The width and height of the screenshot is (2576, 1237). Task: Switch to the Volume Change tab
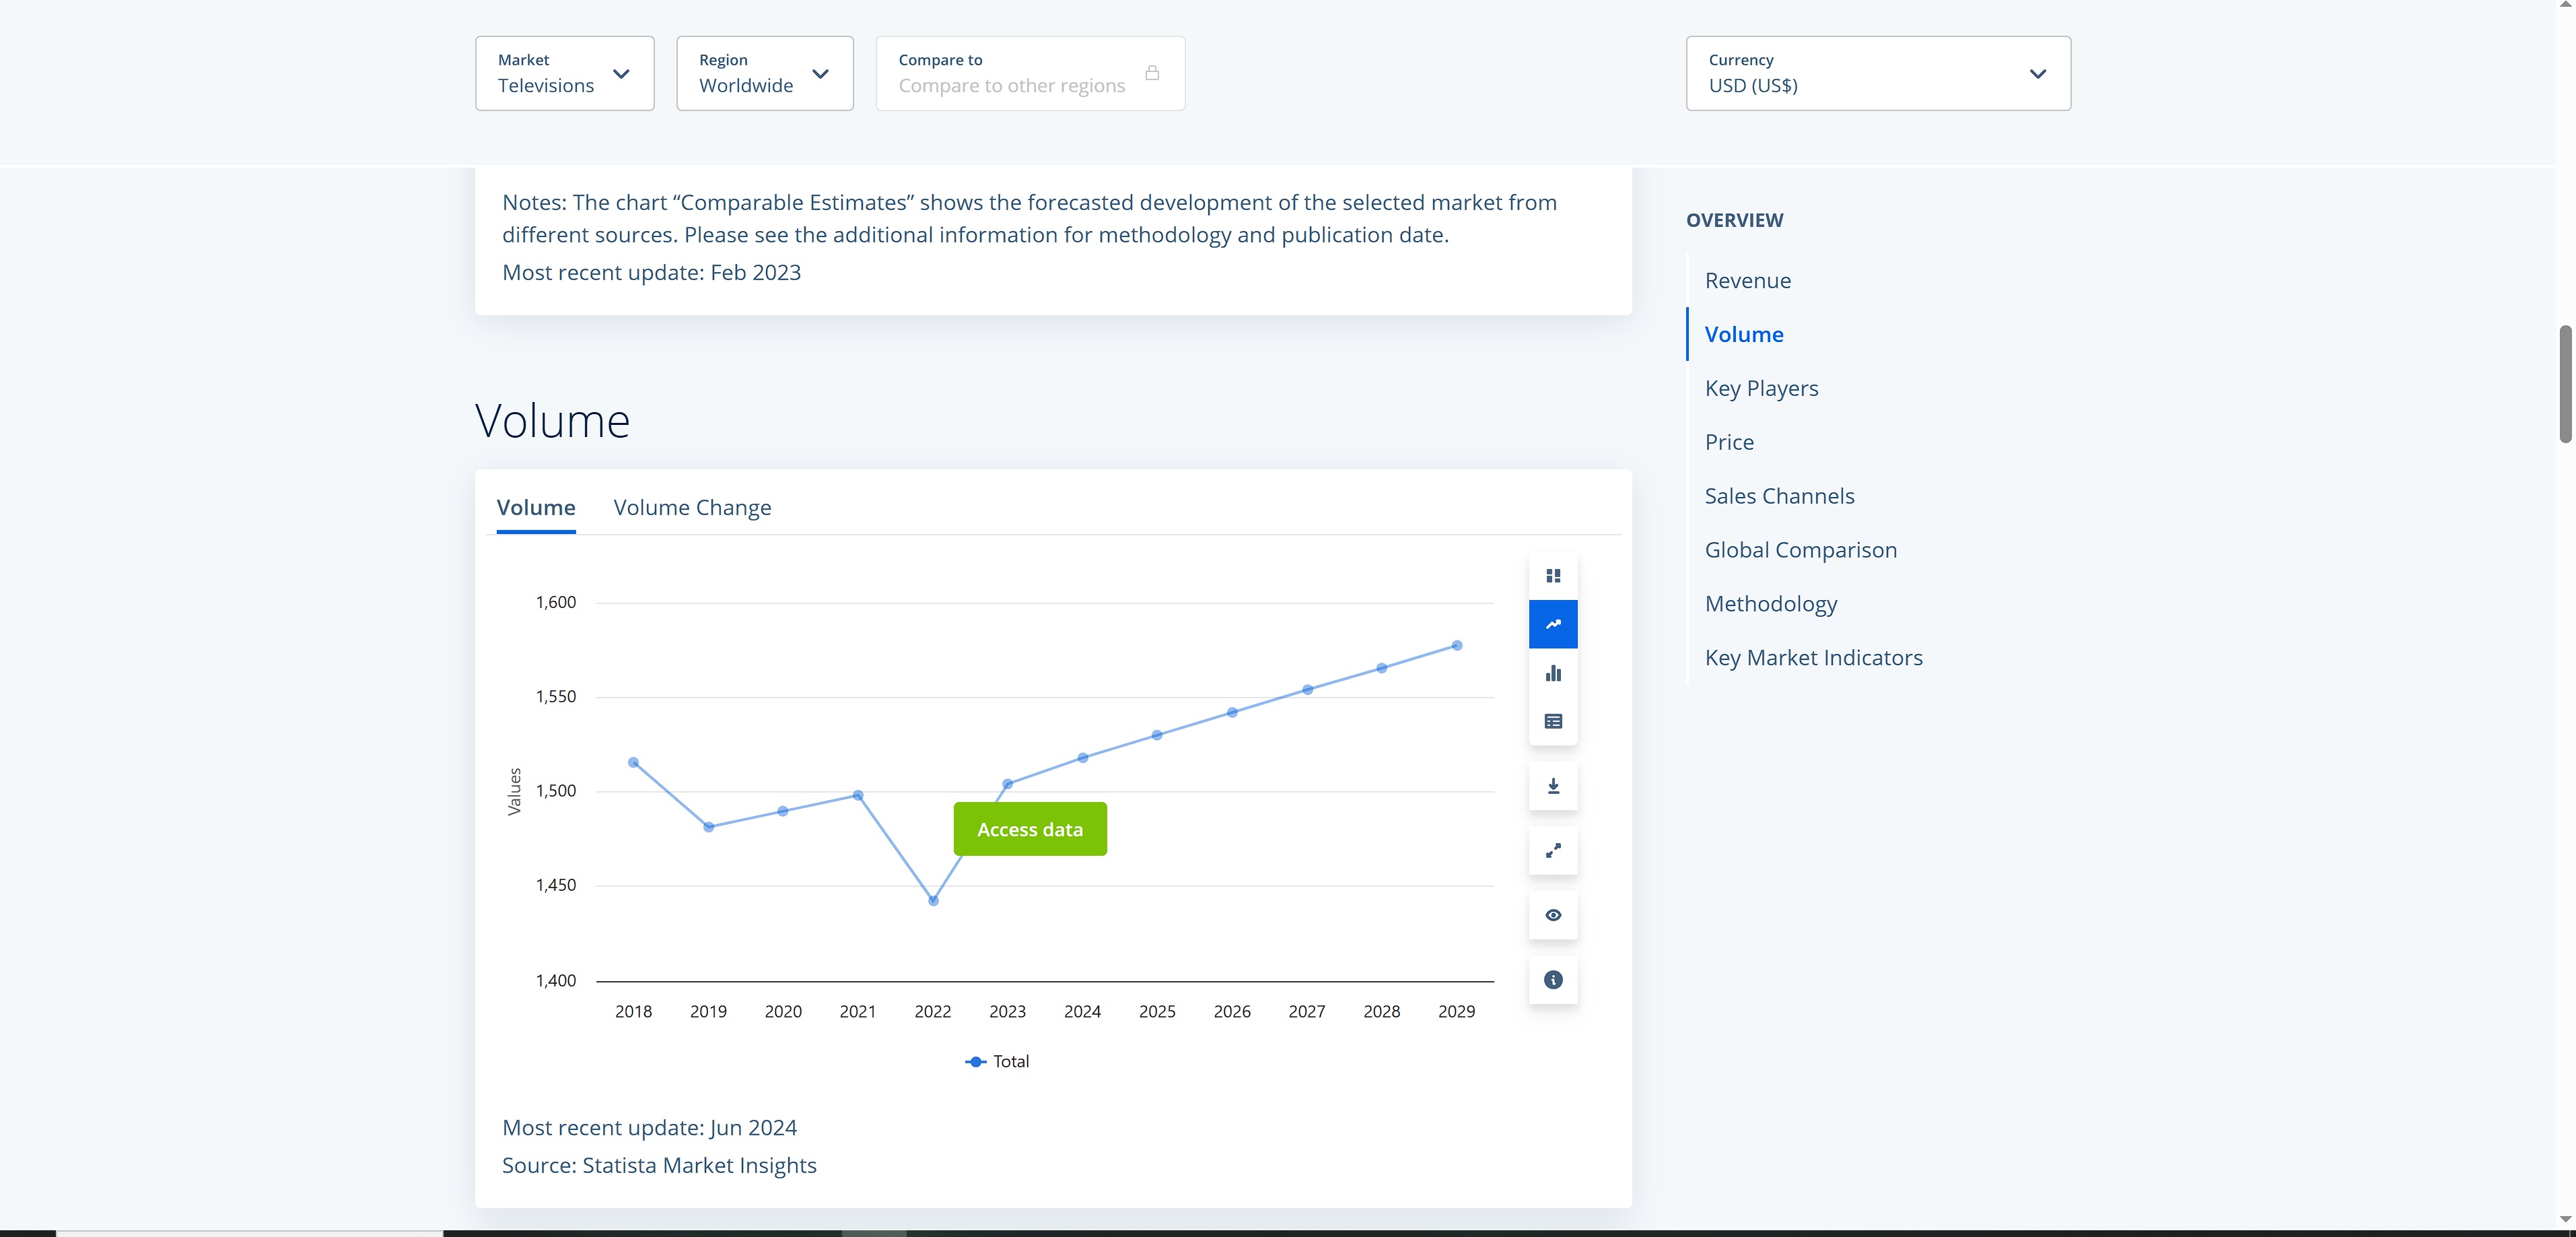[x=692, y=507]
